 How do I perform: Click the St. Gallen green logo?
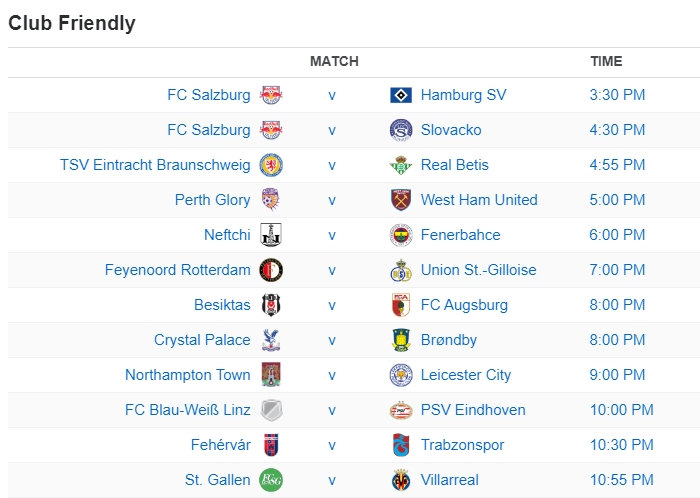(271, 480)
